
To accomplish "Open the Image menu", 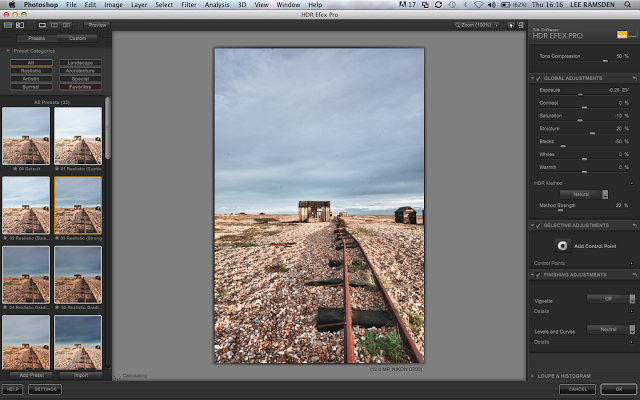I will coord(113,4).
